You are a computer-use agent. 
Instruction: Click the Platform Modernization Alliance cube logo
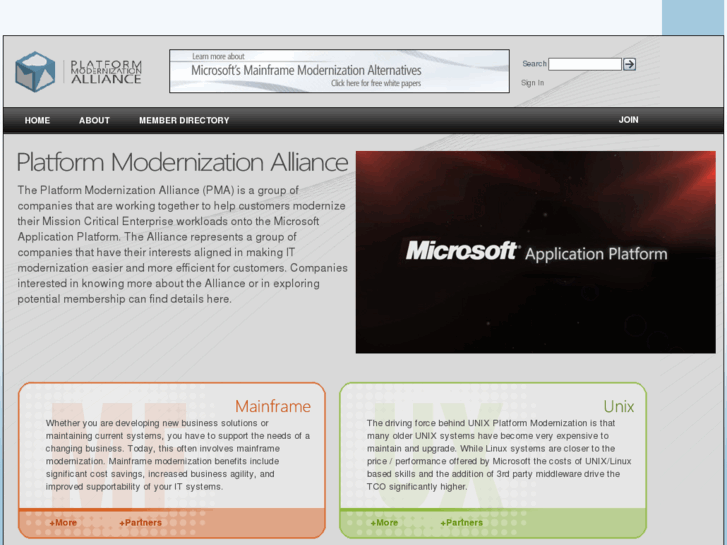[x=35, y=71]
